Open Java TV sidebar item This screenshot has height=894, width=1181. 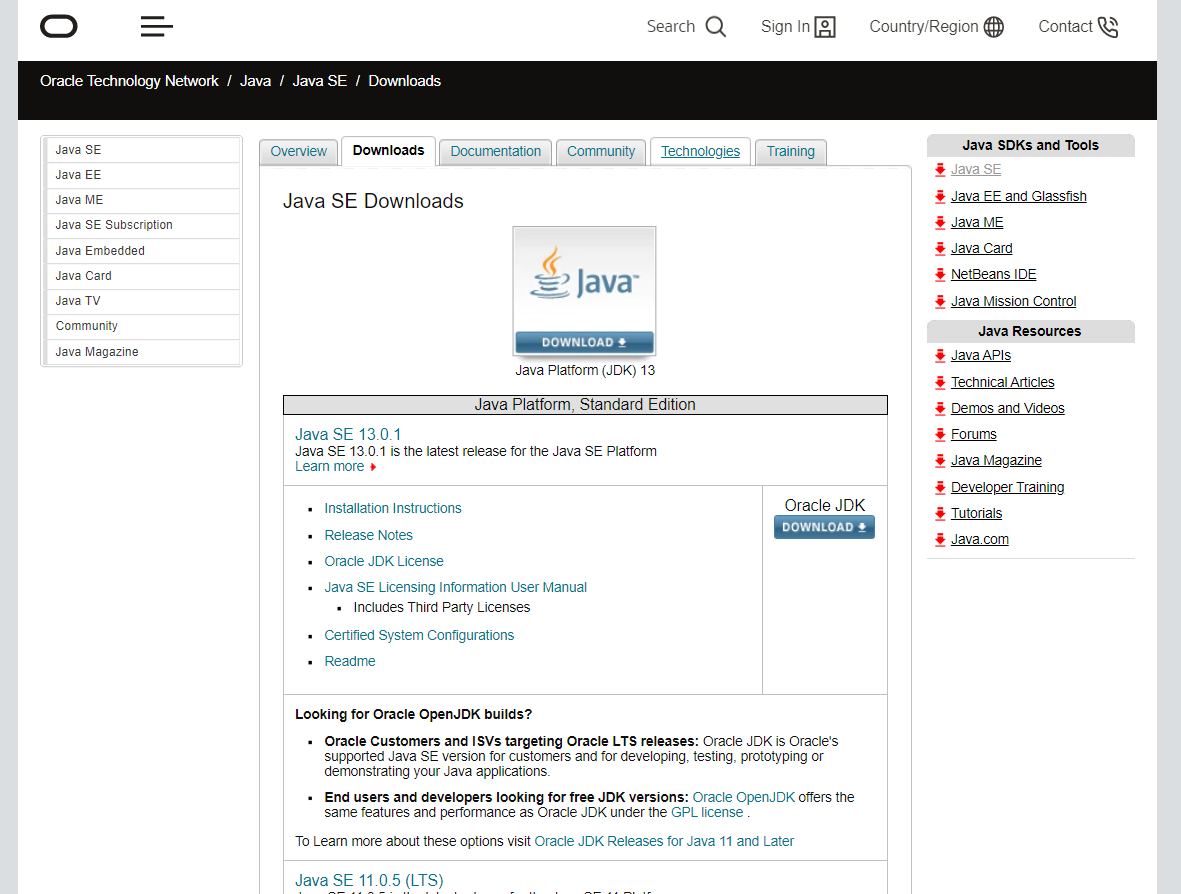click(x=143, y=301)
